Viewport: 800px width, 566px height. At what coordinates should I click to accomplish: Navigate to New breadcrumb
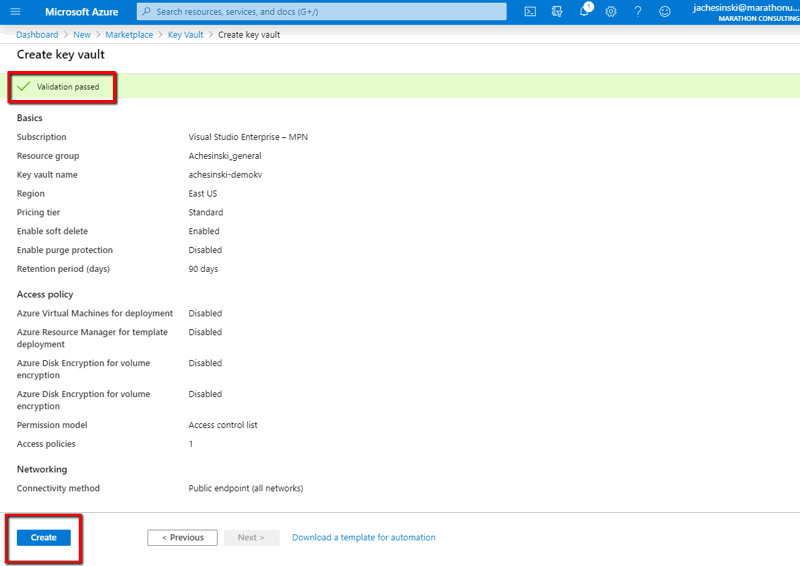pyautogui.click(x=81, y=35)
